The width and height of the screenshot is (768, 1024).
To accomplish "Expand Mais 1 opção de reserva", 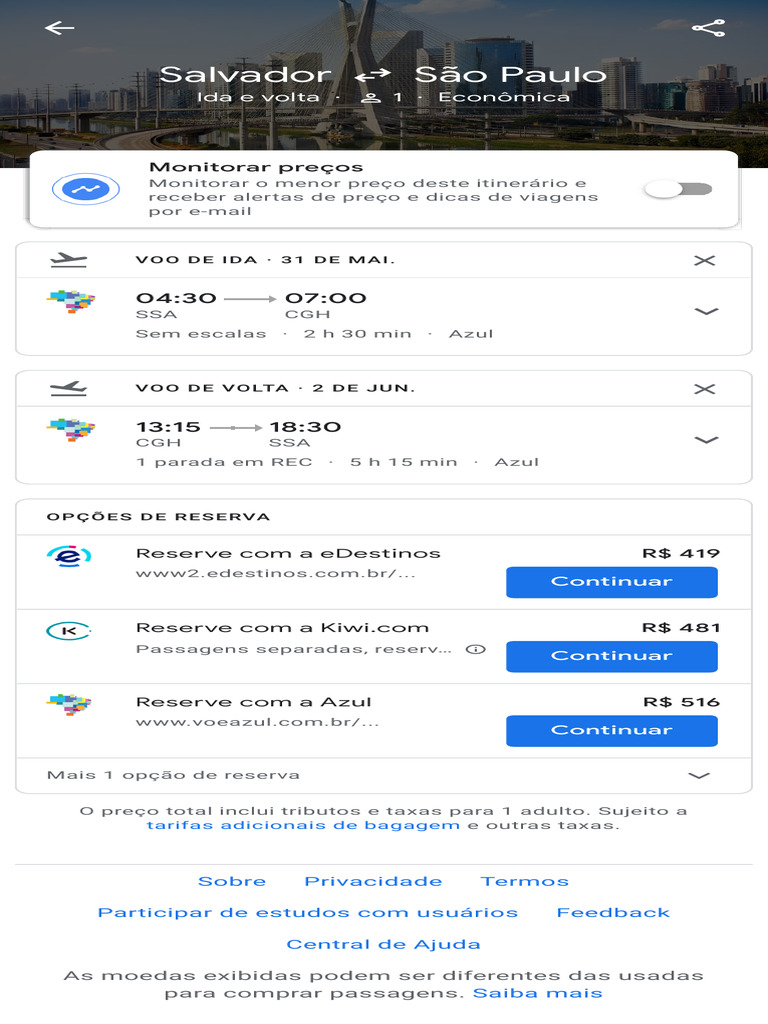I will (699, 775).
